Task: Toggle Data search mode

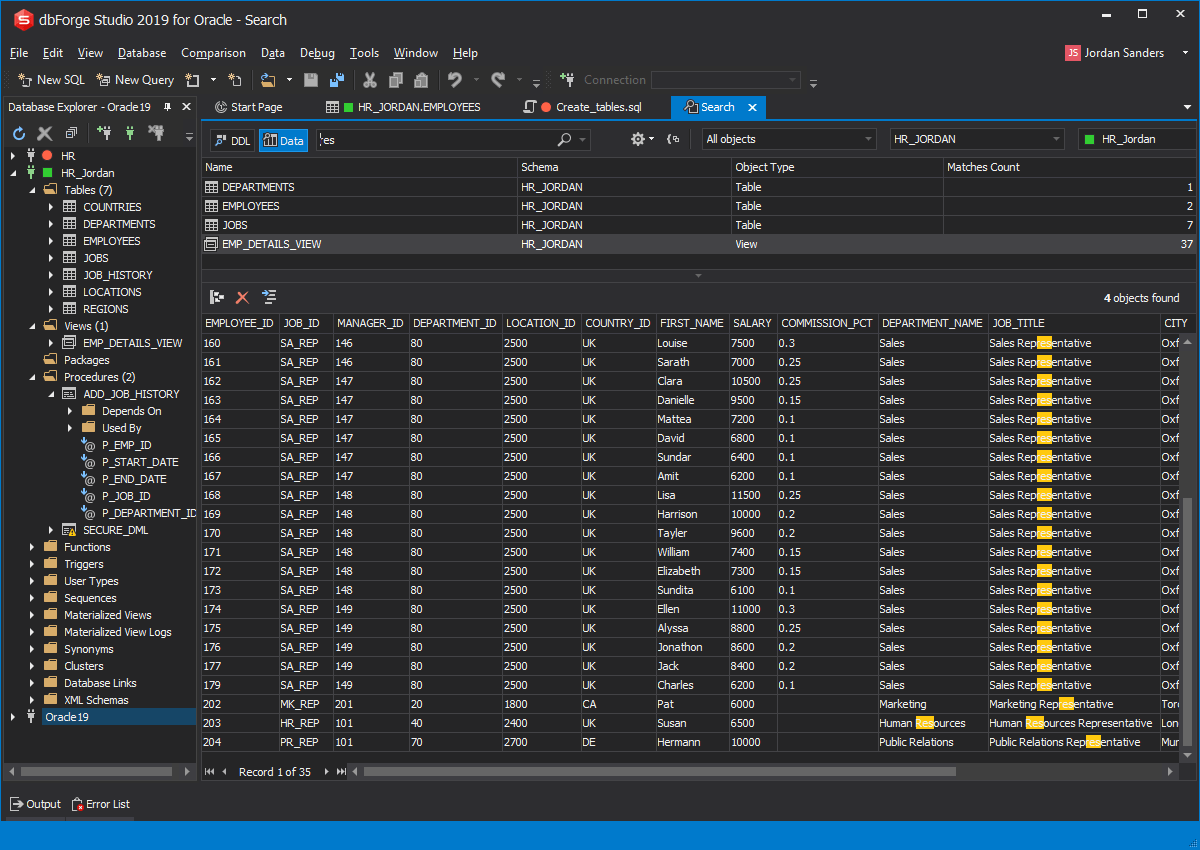Action: [283, 140]
